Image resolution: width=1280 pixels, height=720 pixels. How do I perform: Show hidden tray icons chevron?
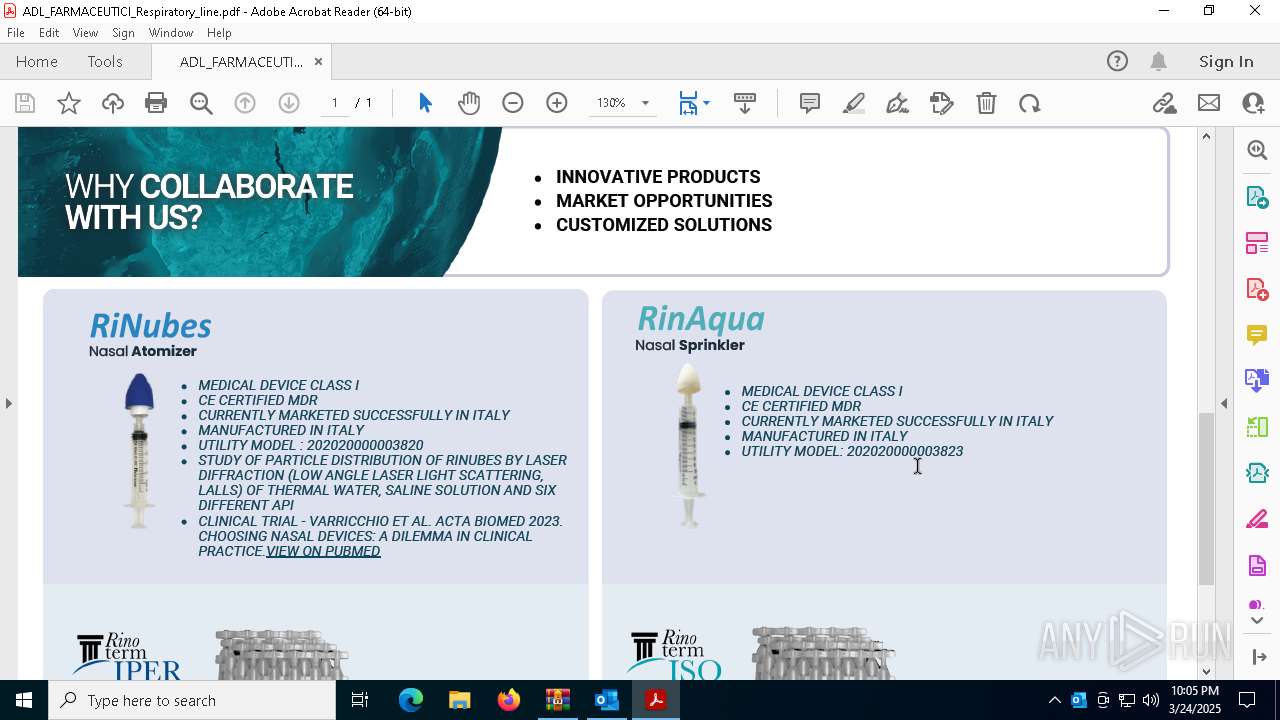1054,700
